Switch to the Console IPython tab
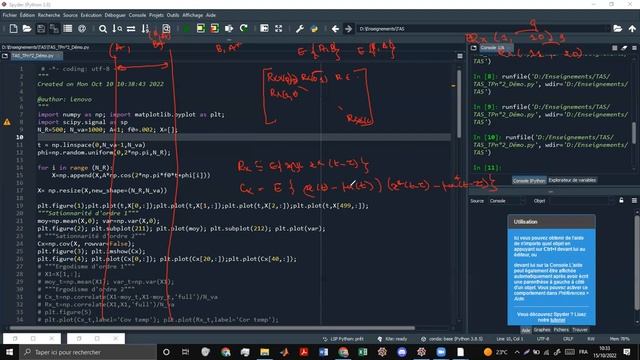 tap(529, 180)
